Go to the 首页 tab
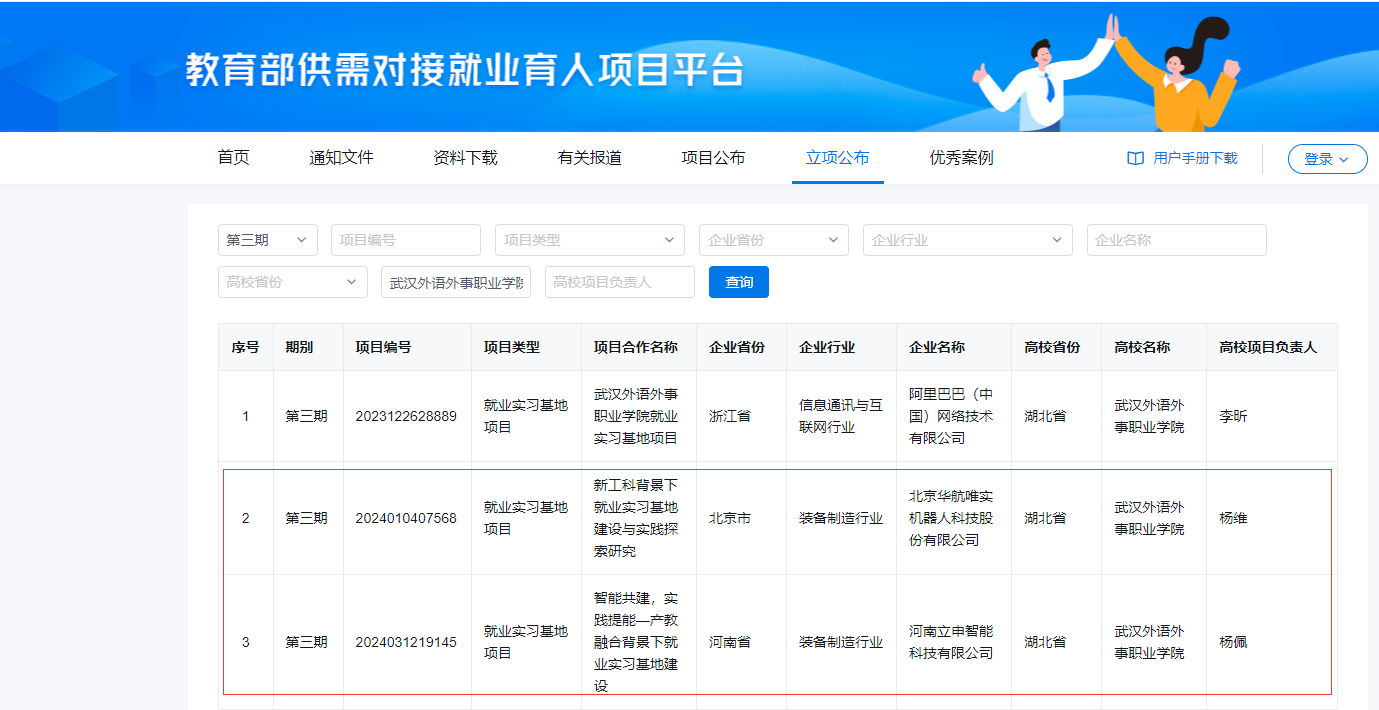The height and width of the screenshot is (710, 1379). (x=234, y=158)
